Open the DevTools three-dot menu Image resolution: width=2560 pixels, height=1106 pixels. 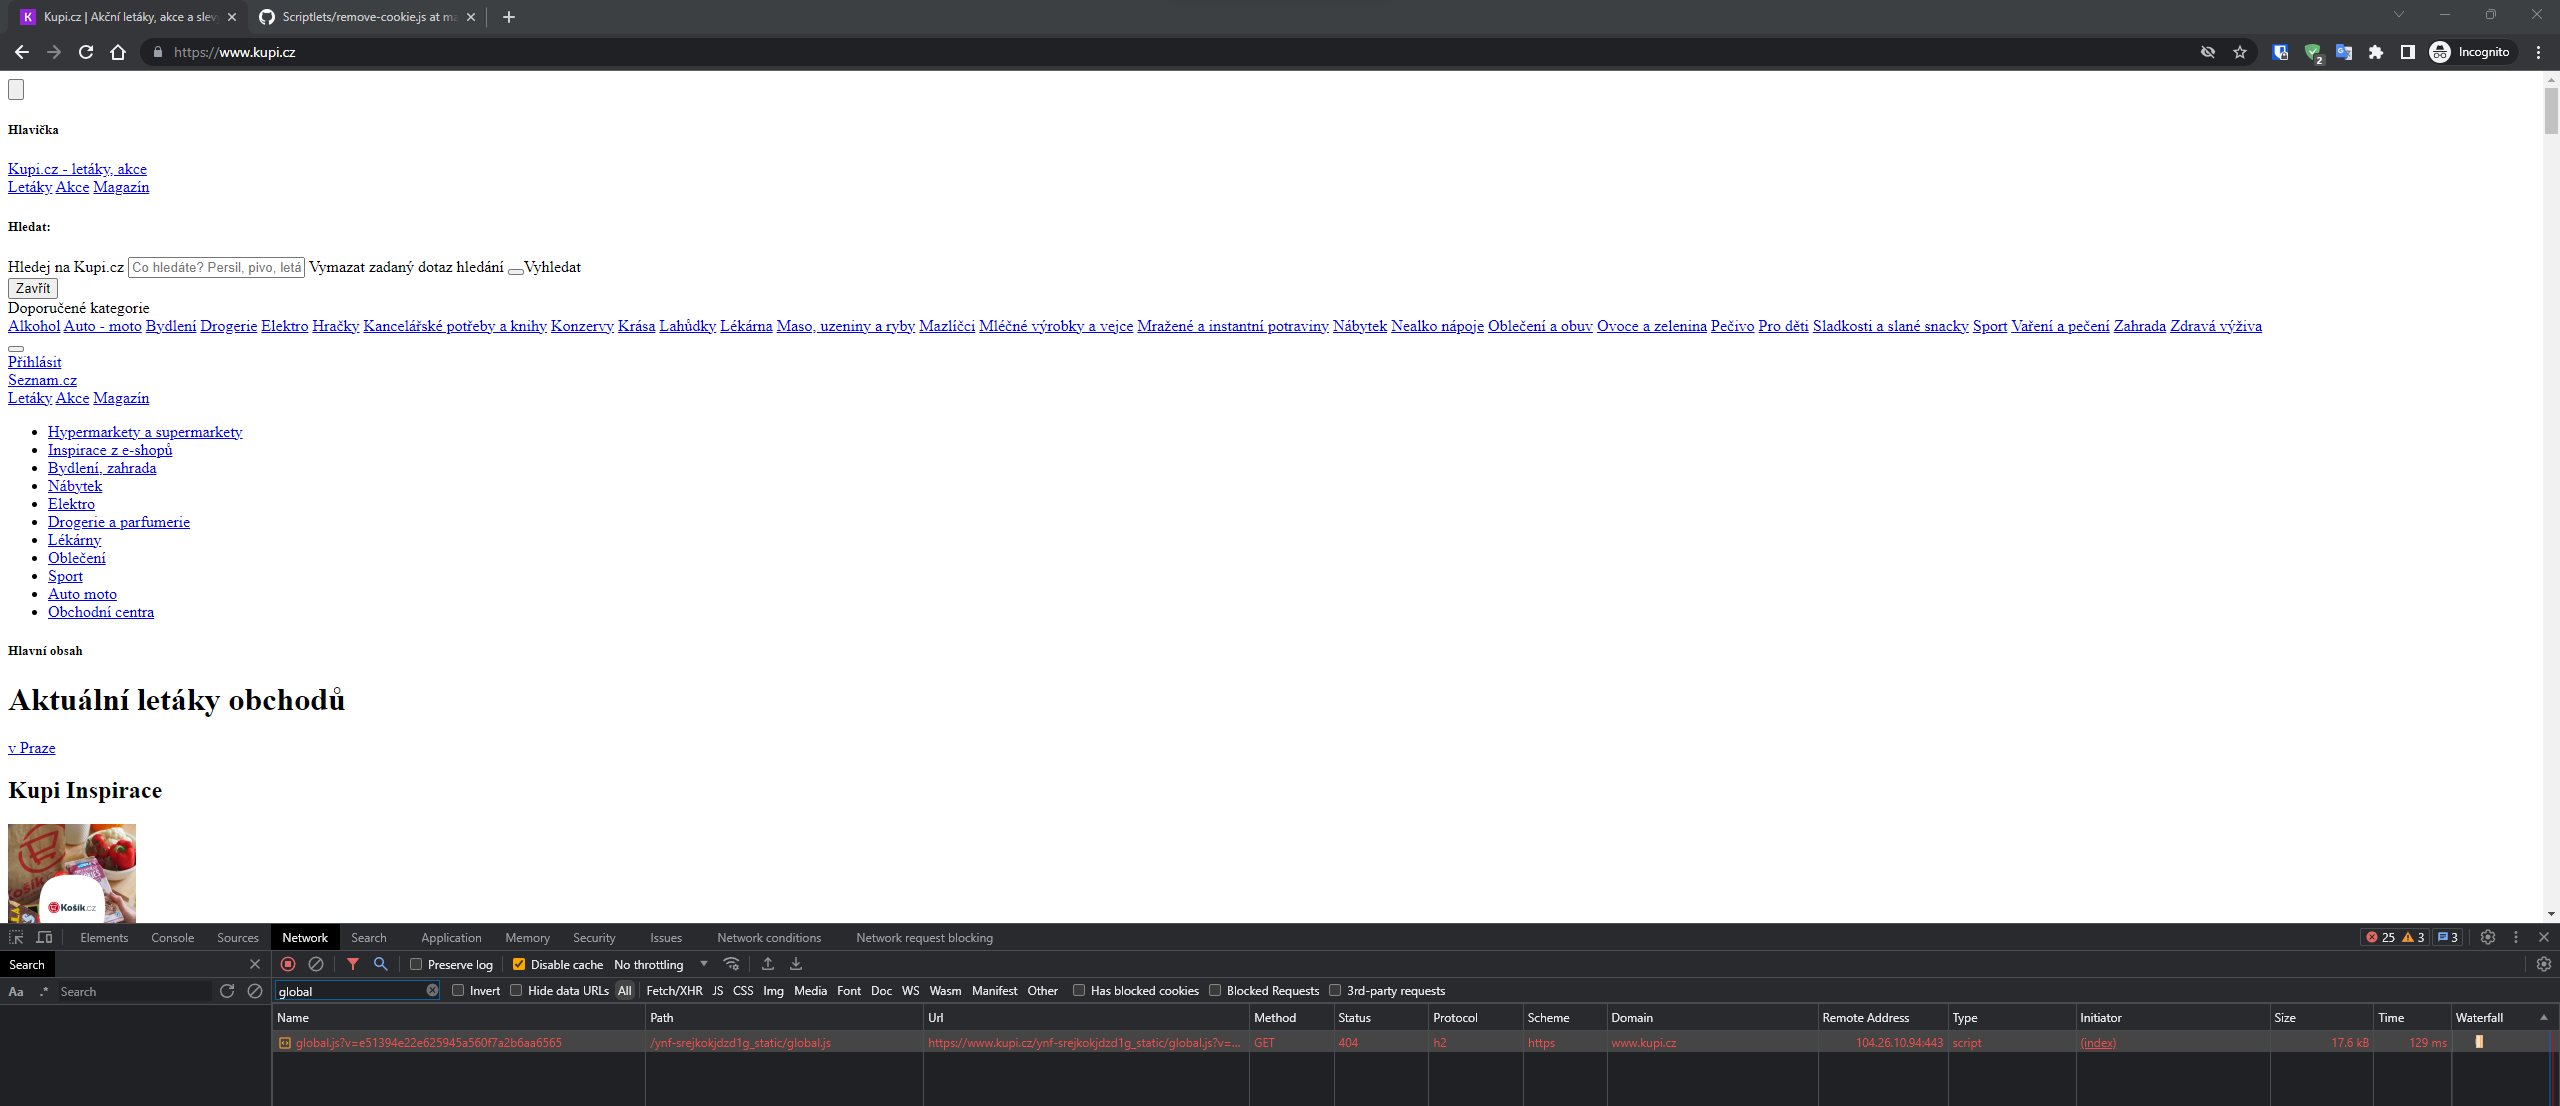[2516, 937]
